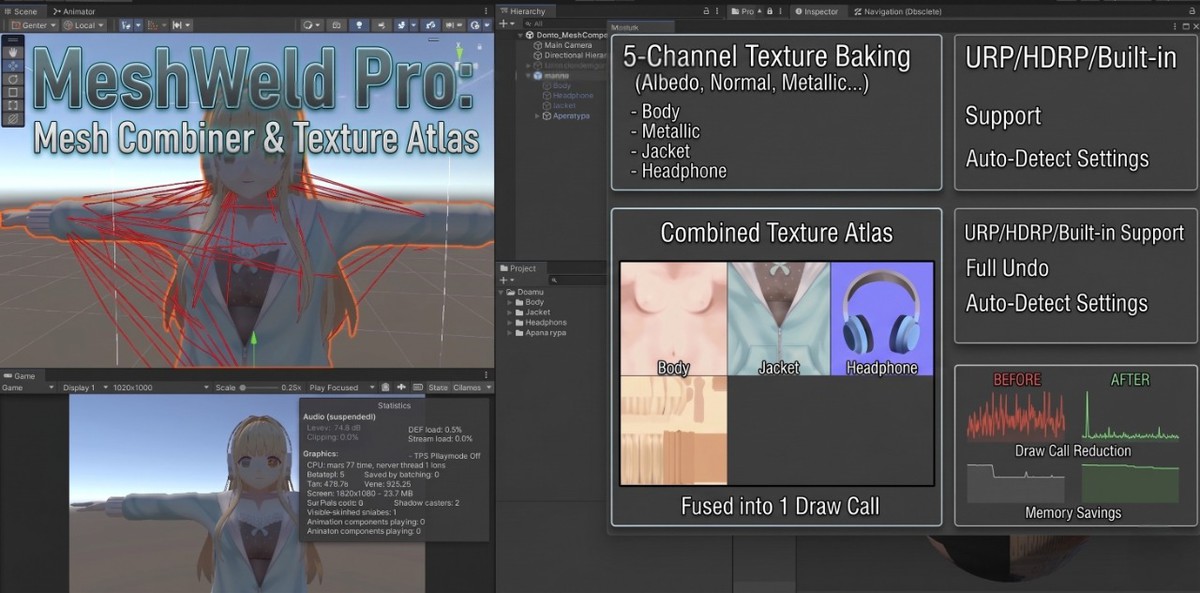Select Headphone object in Hierarchy
The height and width of the screenshot is (593, 1200).
(x=572, y=96)
